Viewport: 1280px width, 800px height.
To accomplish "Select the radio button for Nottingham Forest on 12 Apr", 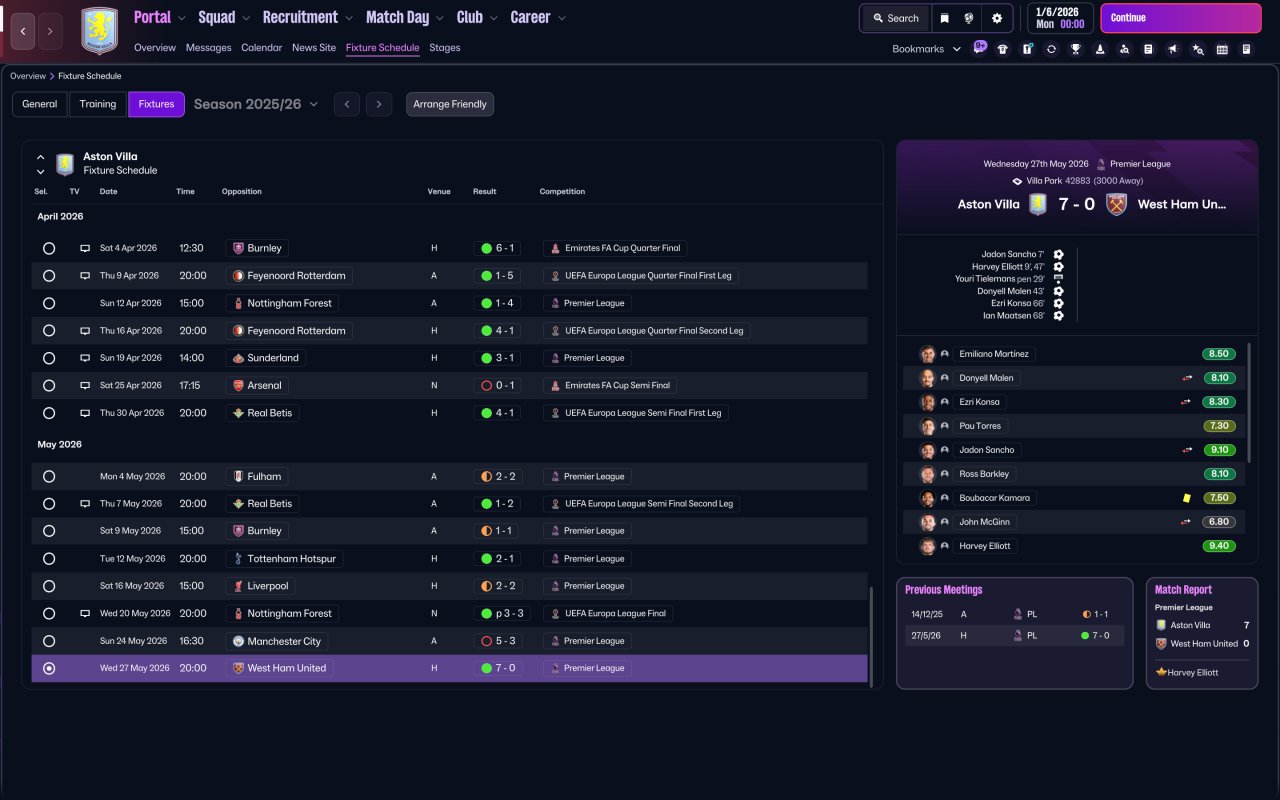I will [49, 303].
